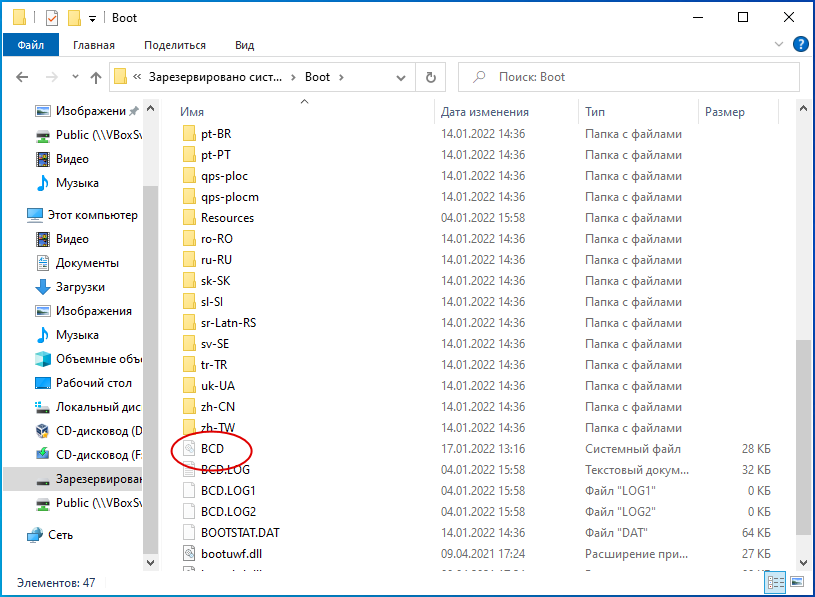
Task: Select the pt-PT folder
Action: pyautogui.click(x=216, y=155)
